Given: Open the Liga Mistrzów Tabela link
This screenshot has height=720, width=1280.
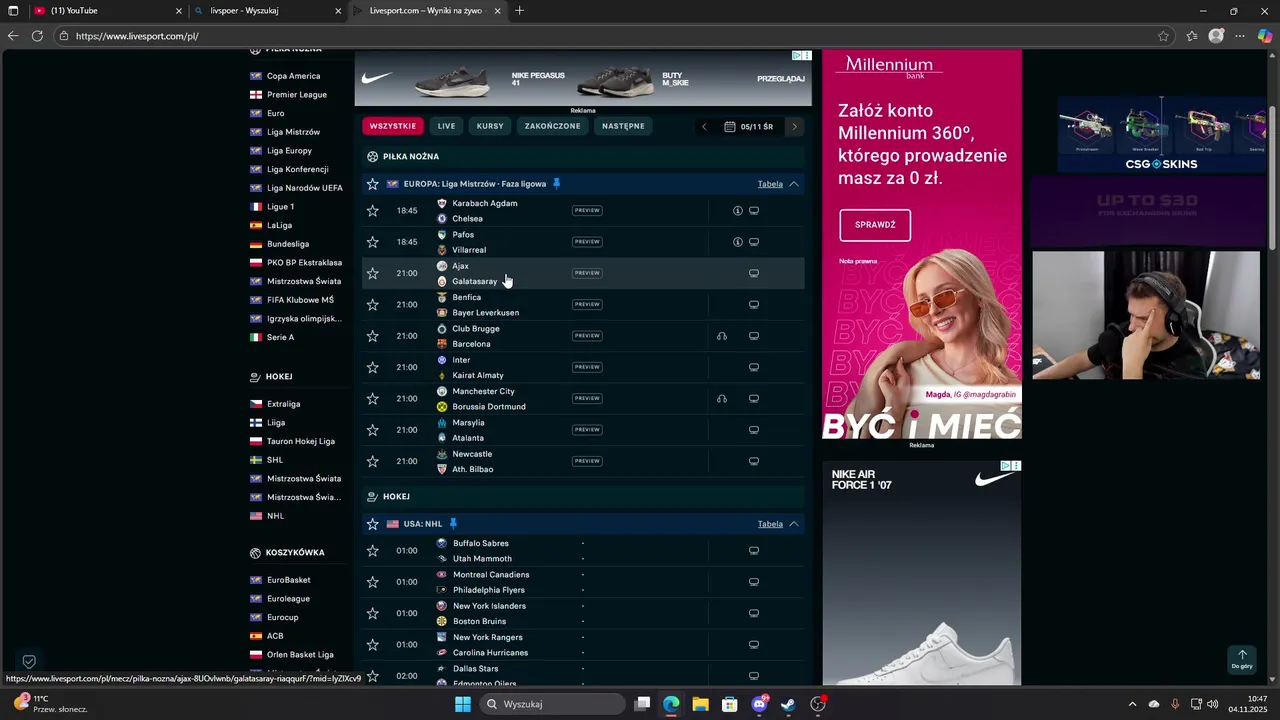Looking at the screenshot, I should [770, 184].
